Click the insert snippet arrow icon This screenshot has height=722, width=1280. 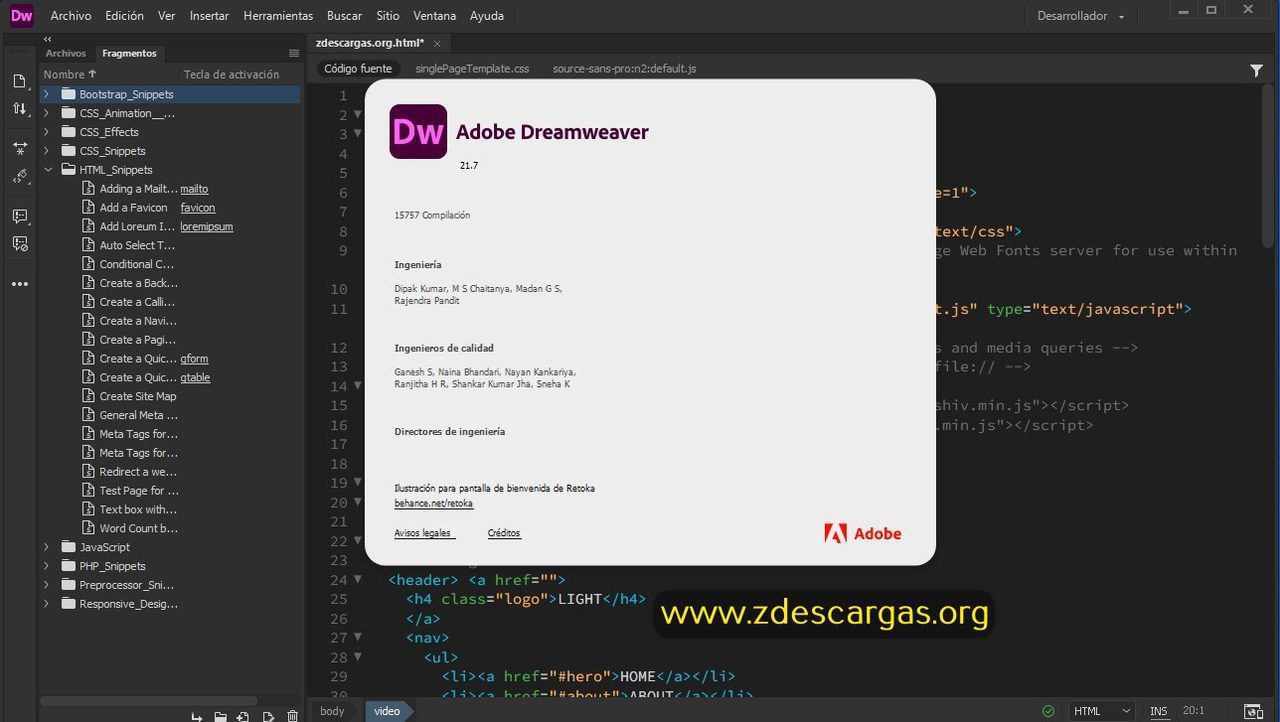(196, 716)
